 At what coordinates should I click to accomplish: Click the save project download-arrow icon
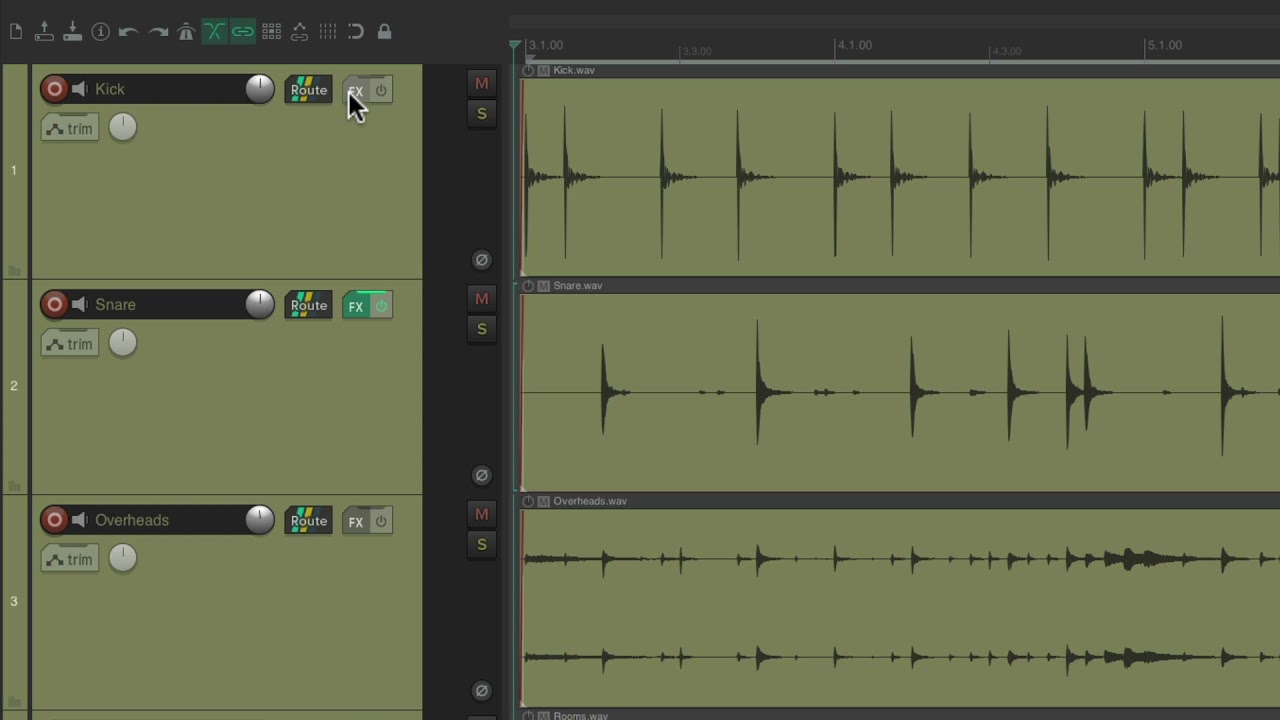point(72,32)
